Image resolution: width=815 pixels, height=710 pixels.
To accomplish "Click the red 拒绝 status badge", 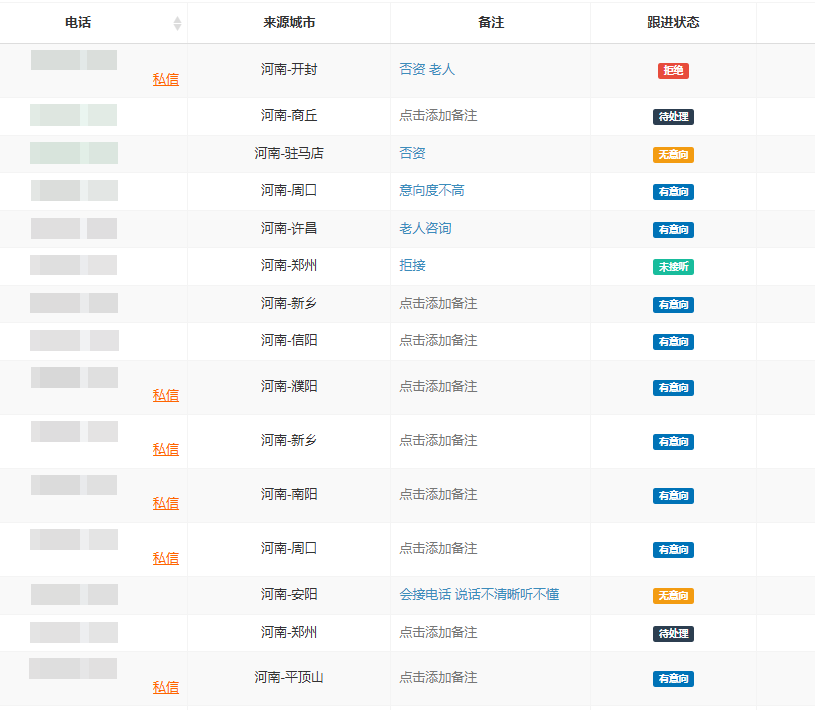I will click(673, 70).
